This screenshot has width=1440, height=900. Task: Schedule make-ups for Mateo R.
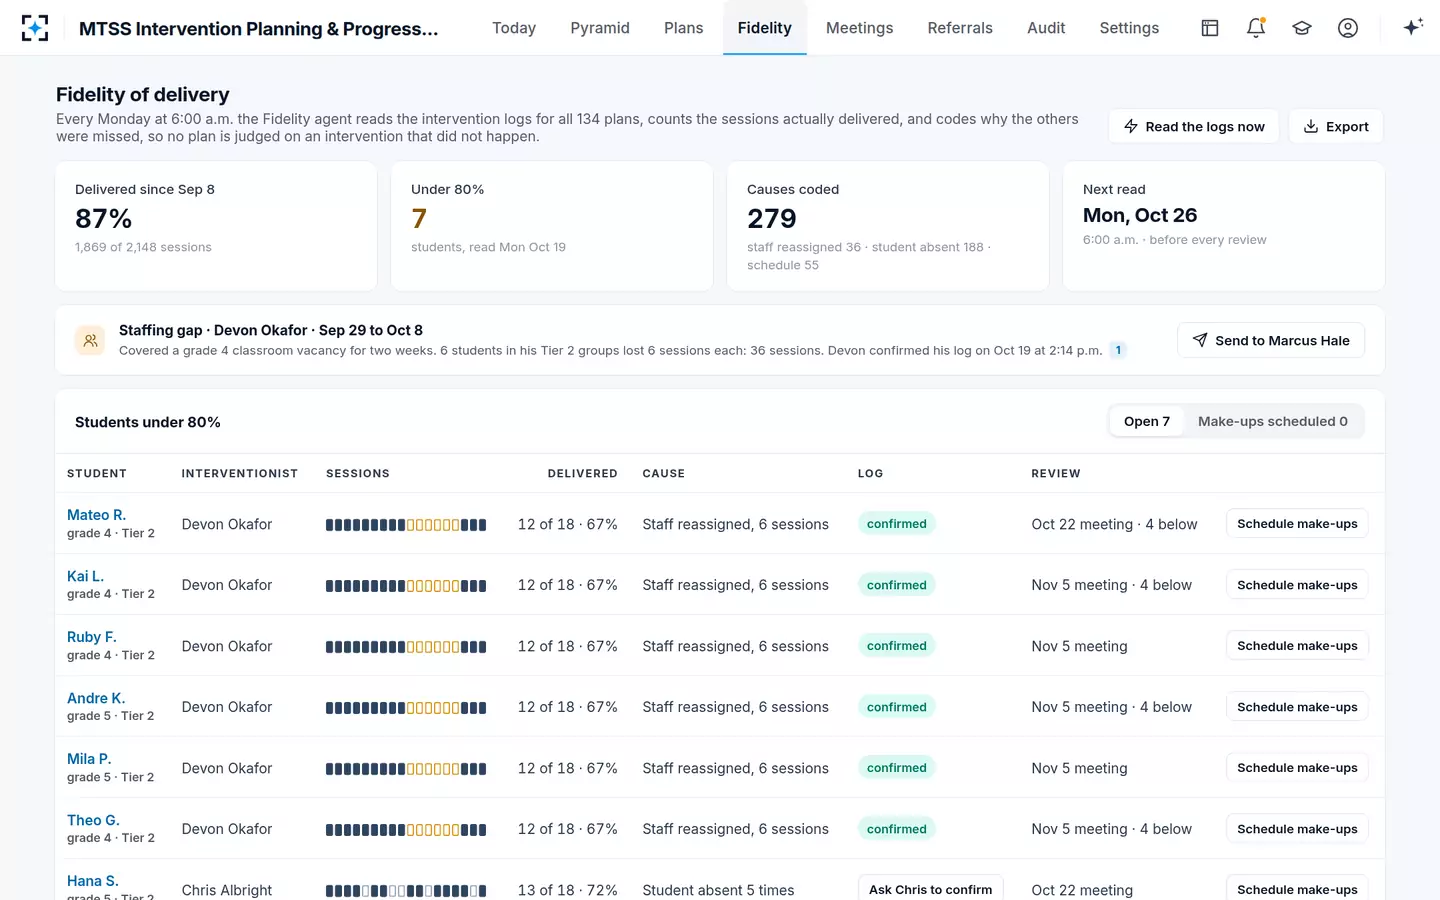(x=1297, y=524)
